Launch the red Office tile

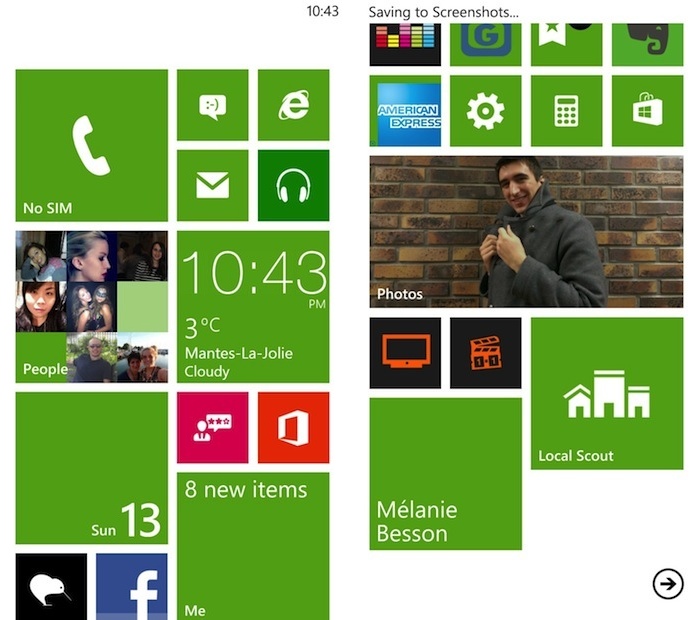click(x=293, y=428)
